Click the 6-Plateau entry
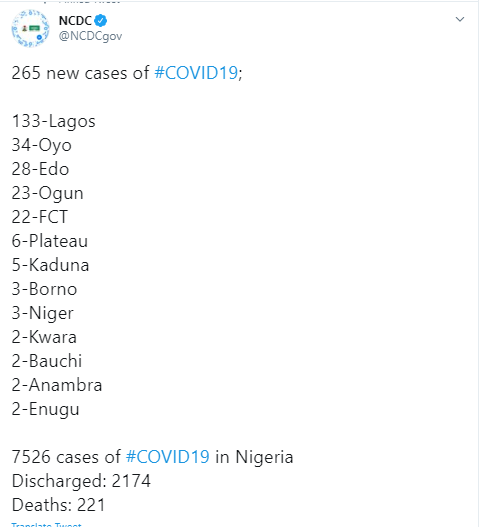 [x=50, y=241]
